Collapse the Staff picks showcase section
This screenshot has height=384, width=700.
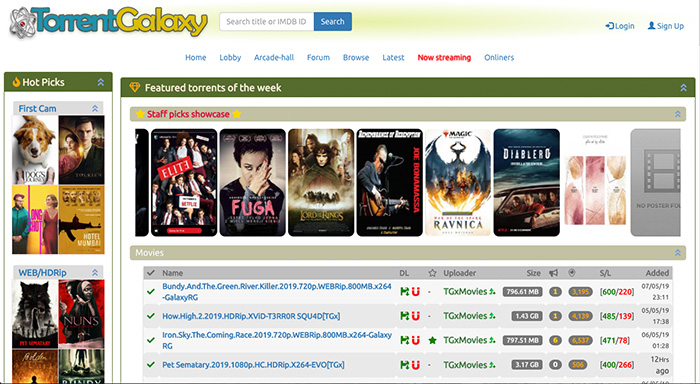[678, 114]
